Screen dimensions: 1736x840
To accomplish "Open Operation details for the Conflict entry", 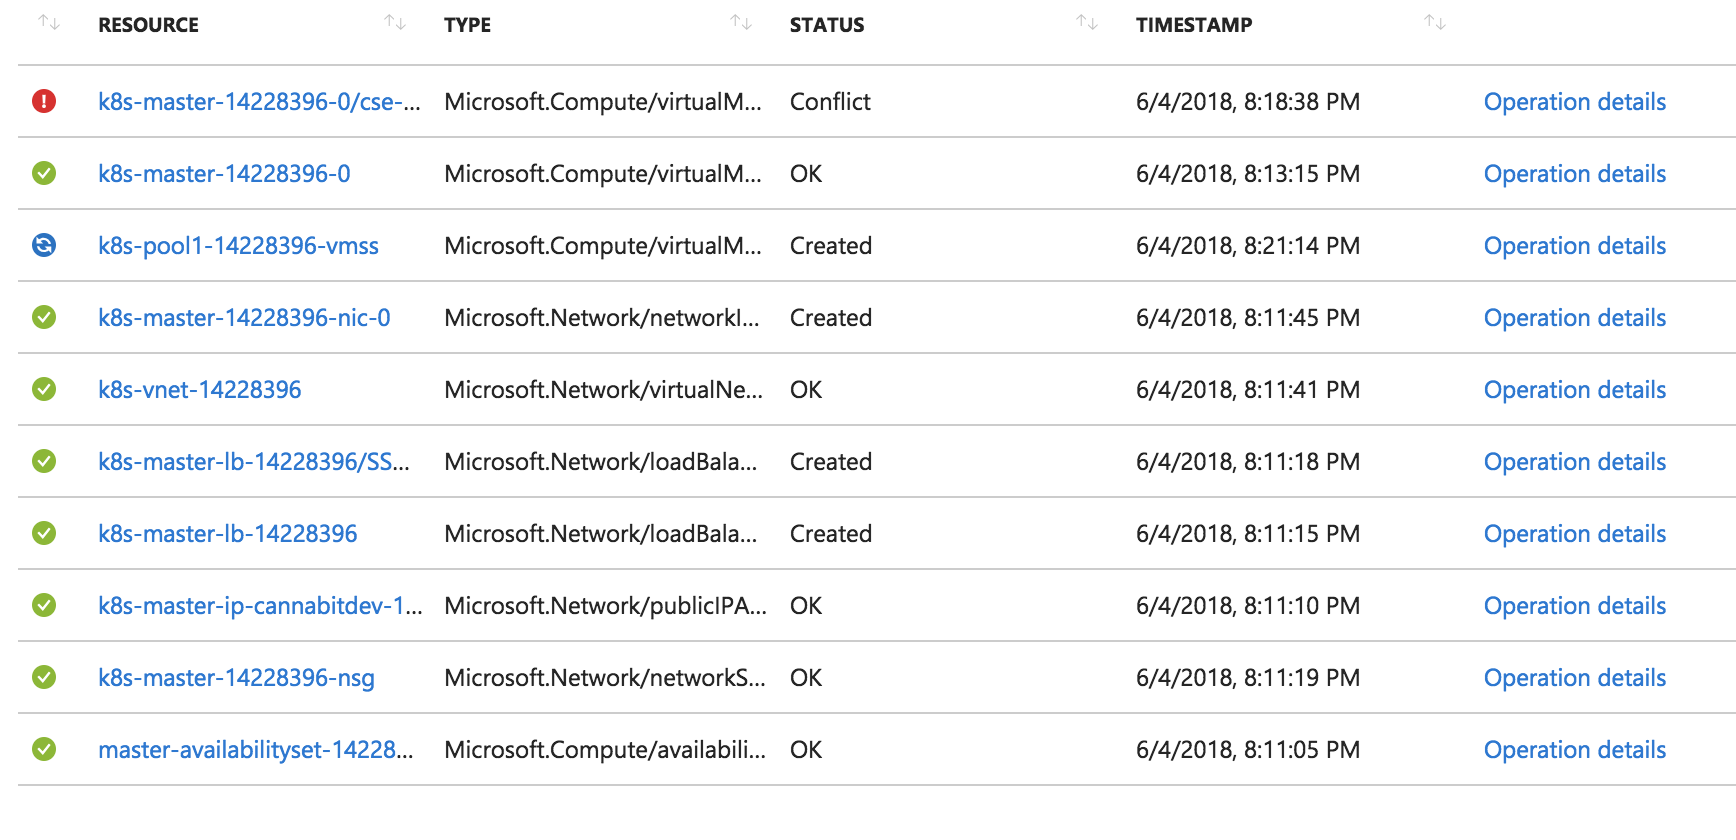I will pyautogui.click(x=1575, y=101).
